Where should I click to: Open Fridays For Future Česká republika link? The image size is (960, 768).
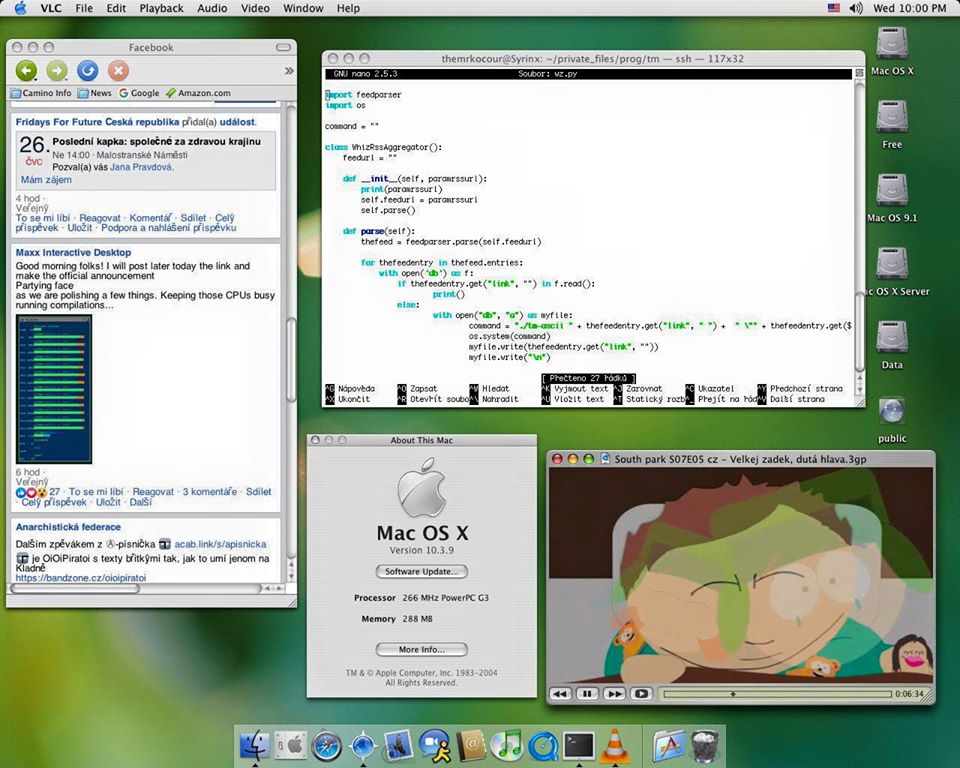pyautogui.click(x=97, y=122)
